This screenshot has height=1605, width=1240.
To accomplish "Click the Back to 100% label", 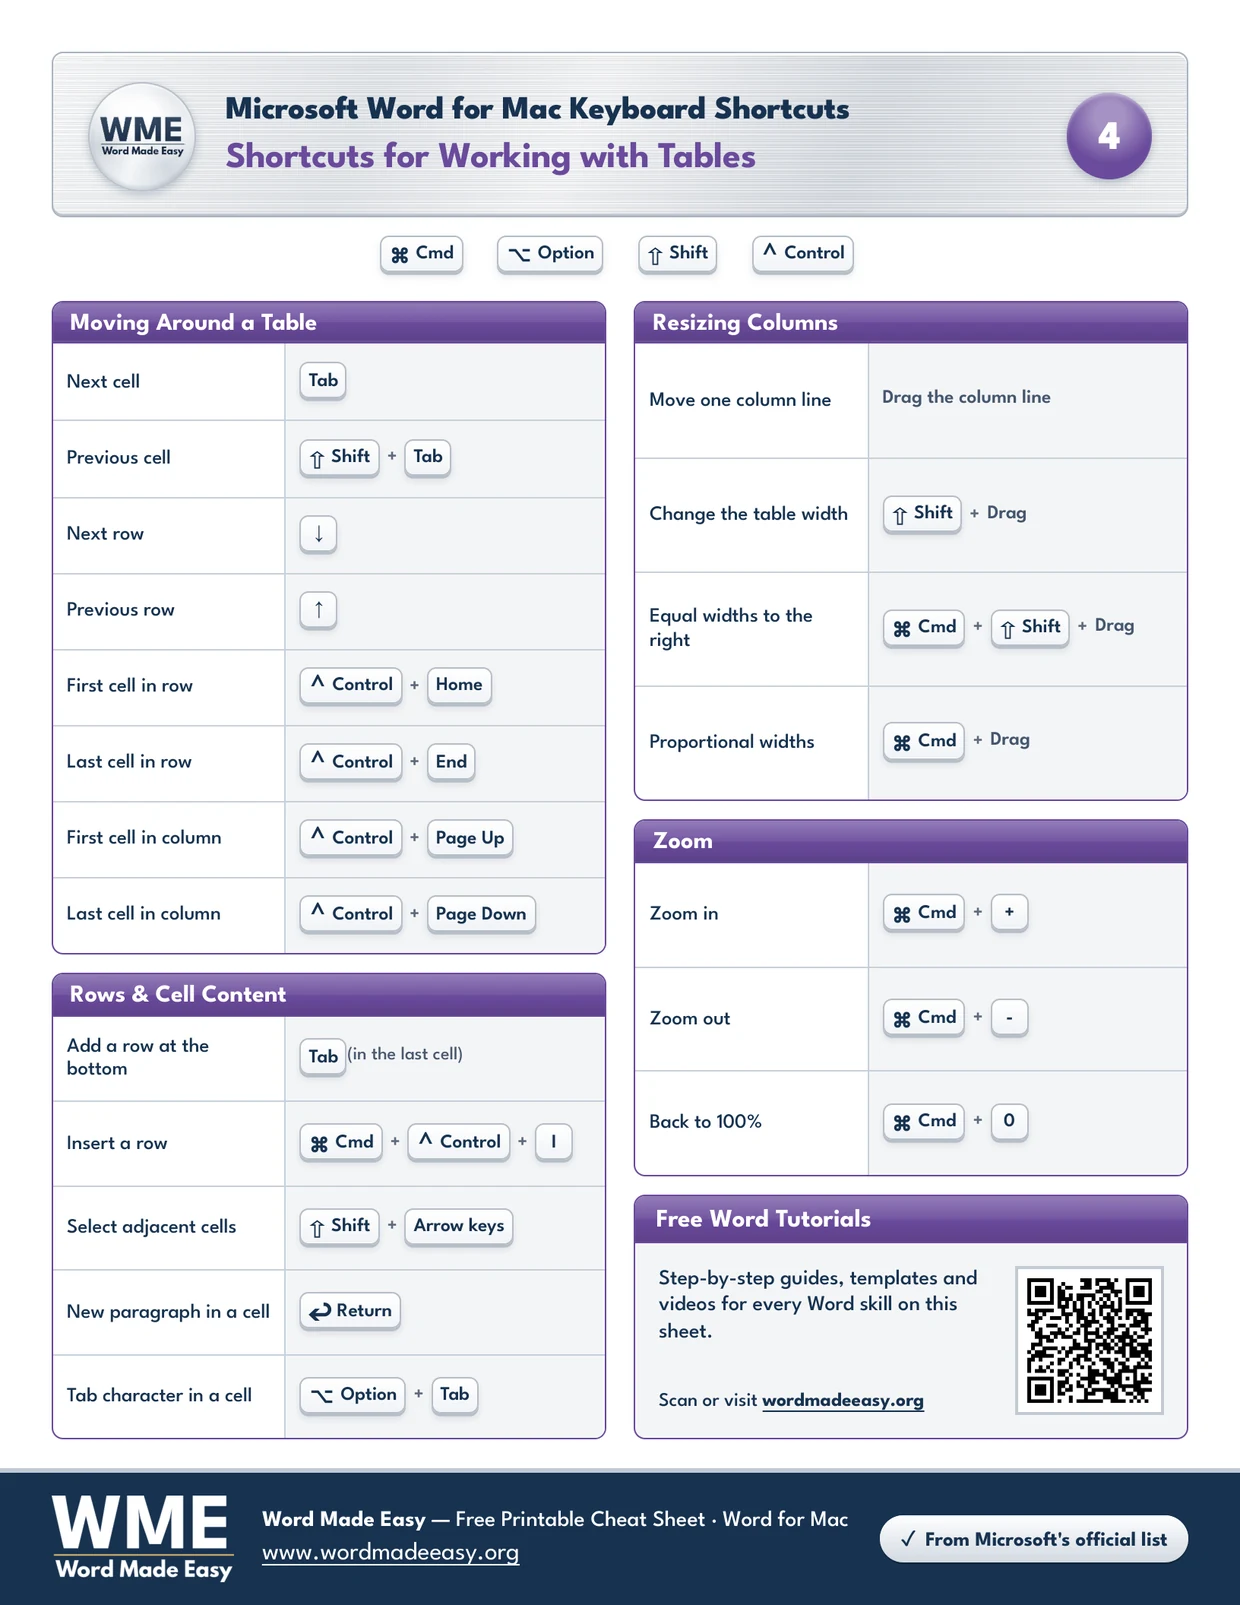I will click(x=705, y=1122).
